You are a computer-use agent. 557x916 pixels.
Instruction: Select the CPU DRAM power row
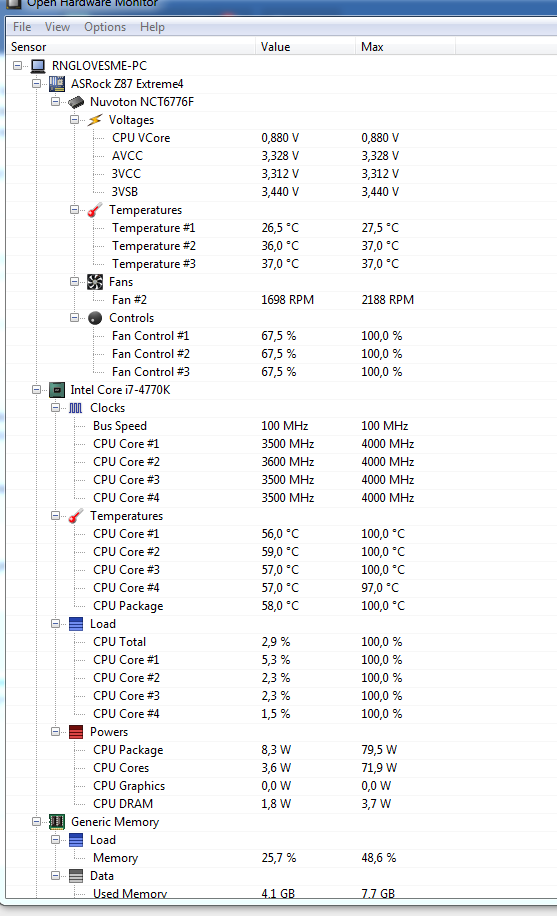click(282, 804)
